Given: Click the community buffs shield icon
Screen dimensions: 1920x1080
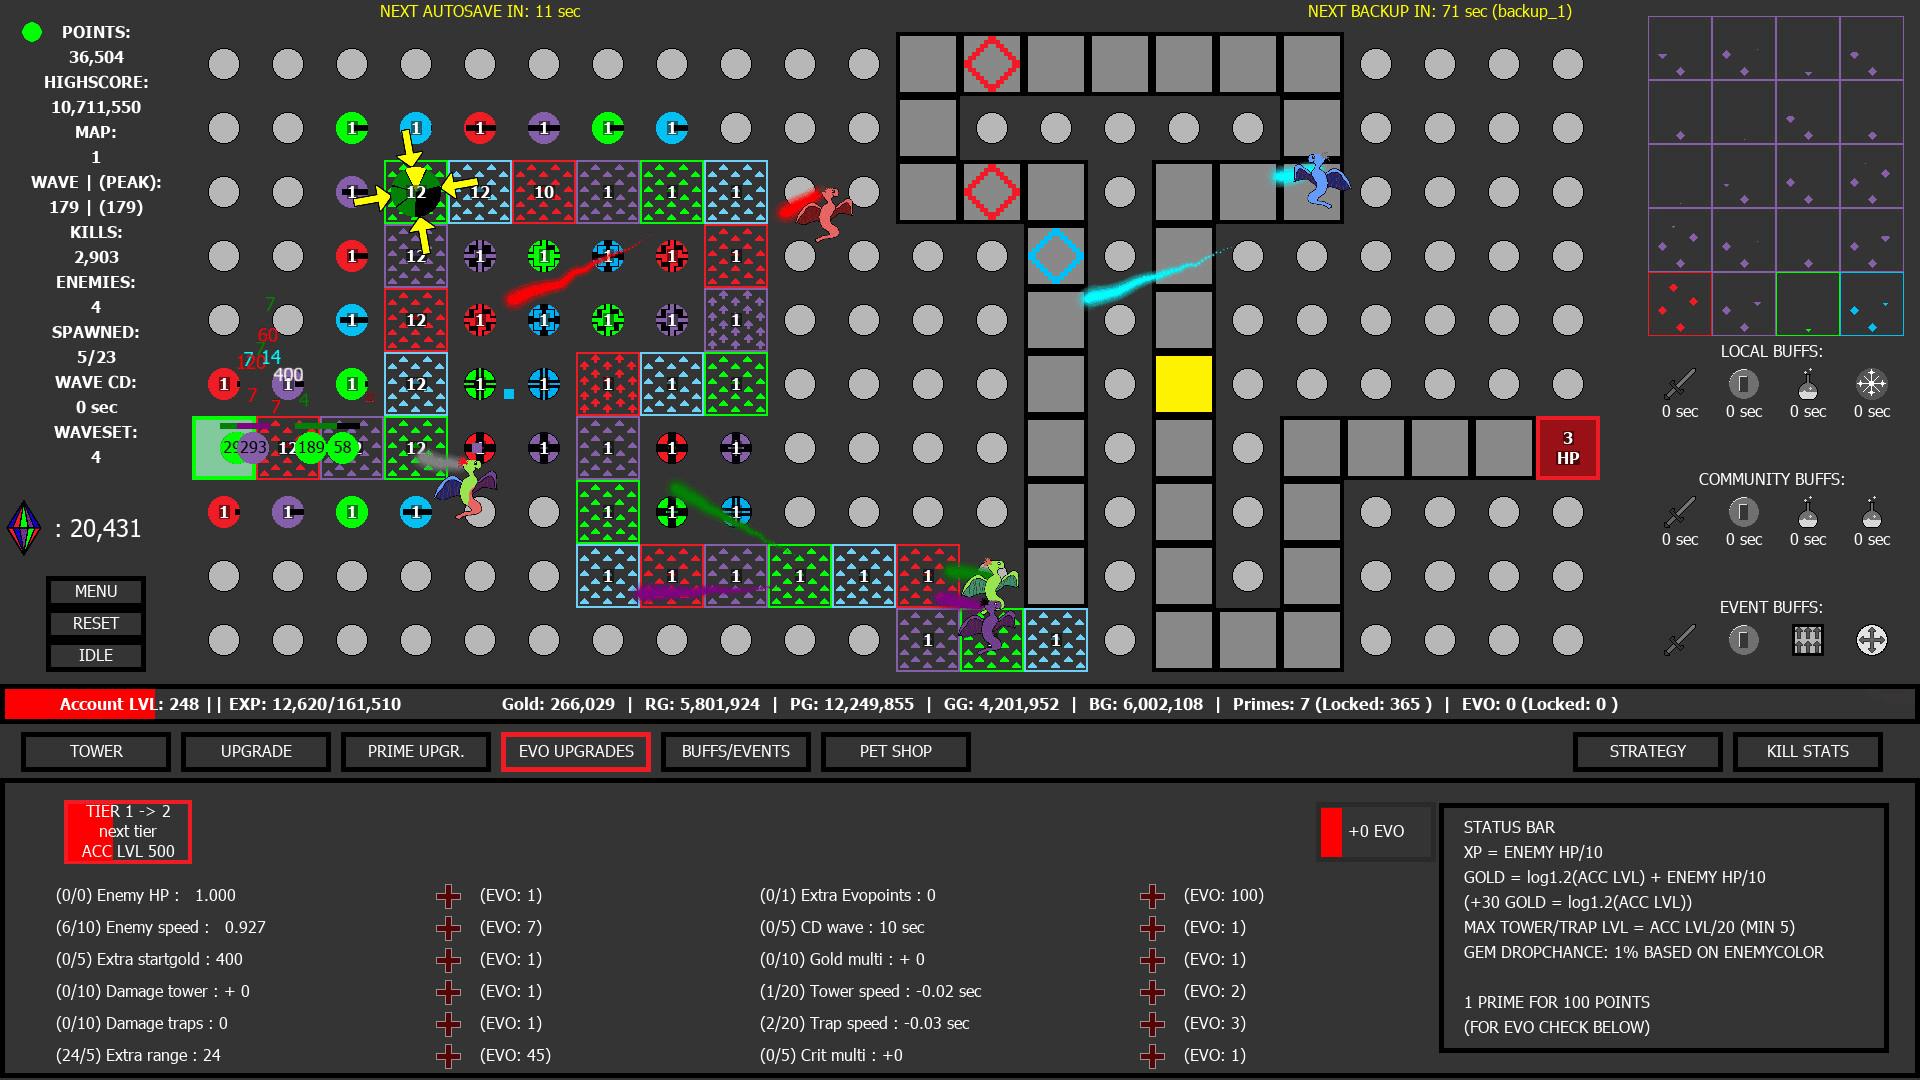Looking at the screenshot, I should point(1743,512).
